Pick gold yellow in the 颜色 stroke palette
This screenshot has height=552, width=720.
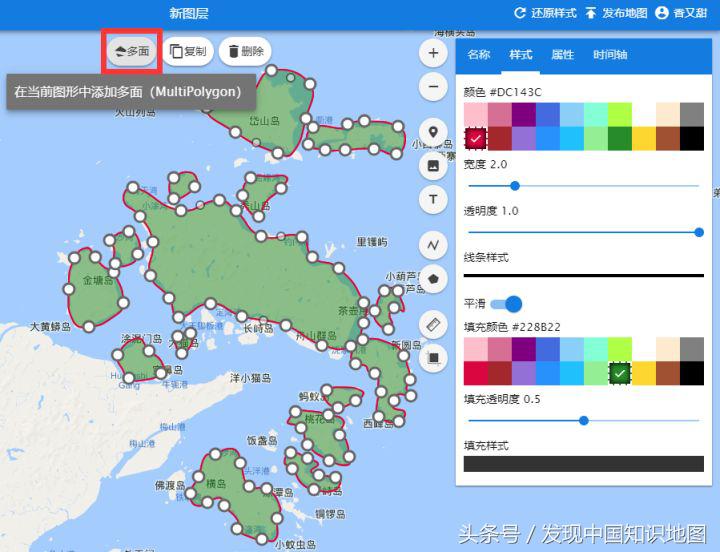[x=644, y=138]
